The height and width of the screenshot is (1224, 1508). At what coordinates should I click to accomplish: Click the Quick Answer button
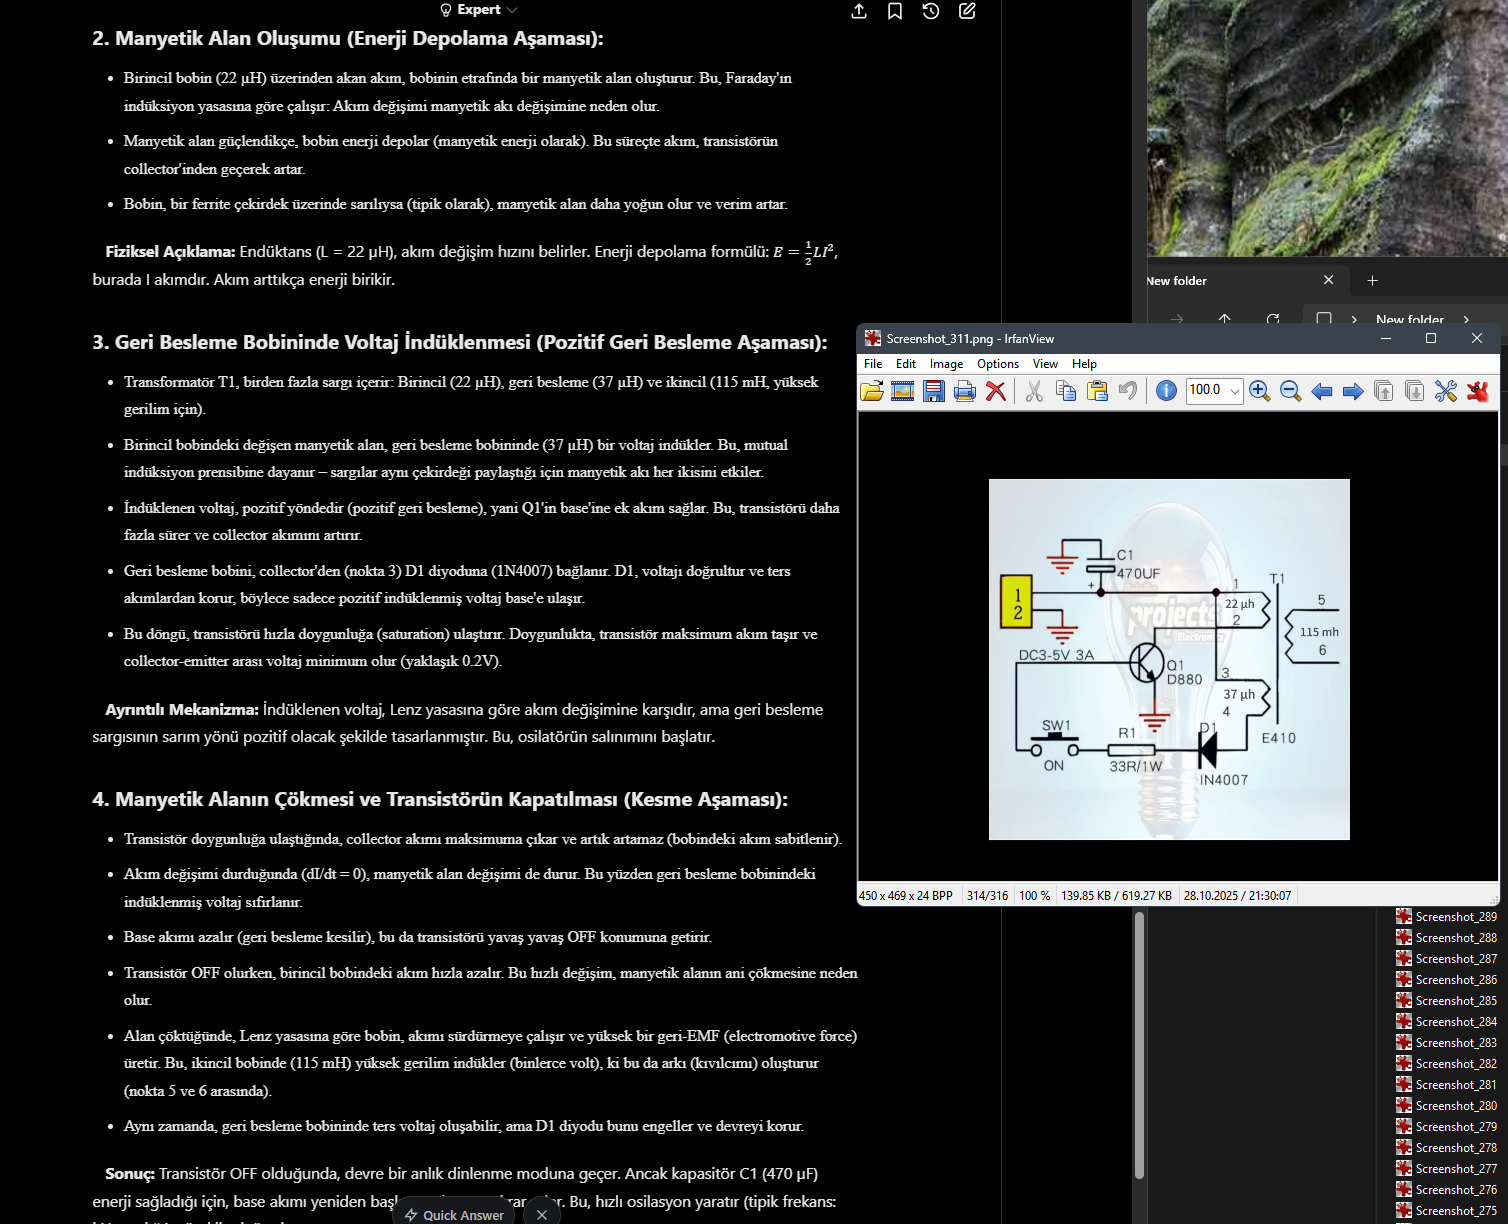pos(455,1214)
